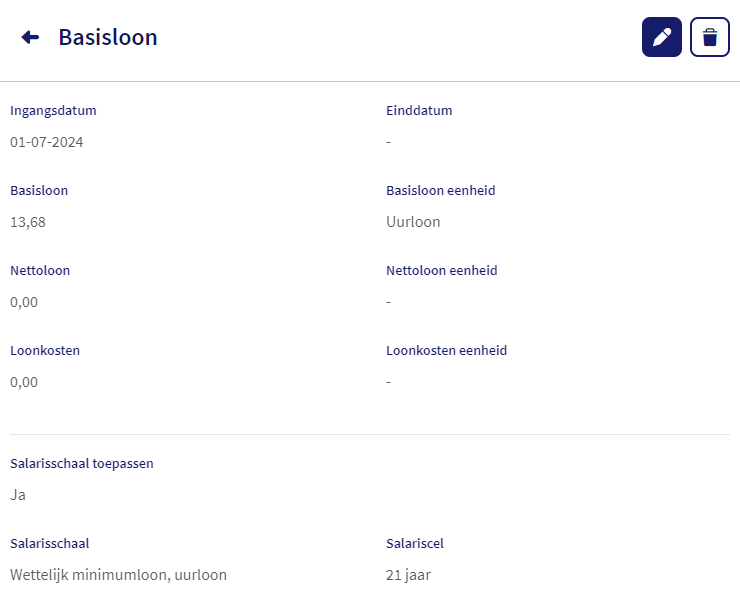Image resolution: width=740 pixels, height=606 pixels.
Task: Click the Salarisschaal field label
Action: tap(50, 544)
